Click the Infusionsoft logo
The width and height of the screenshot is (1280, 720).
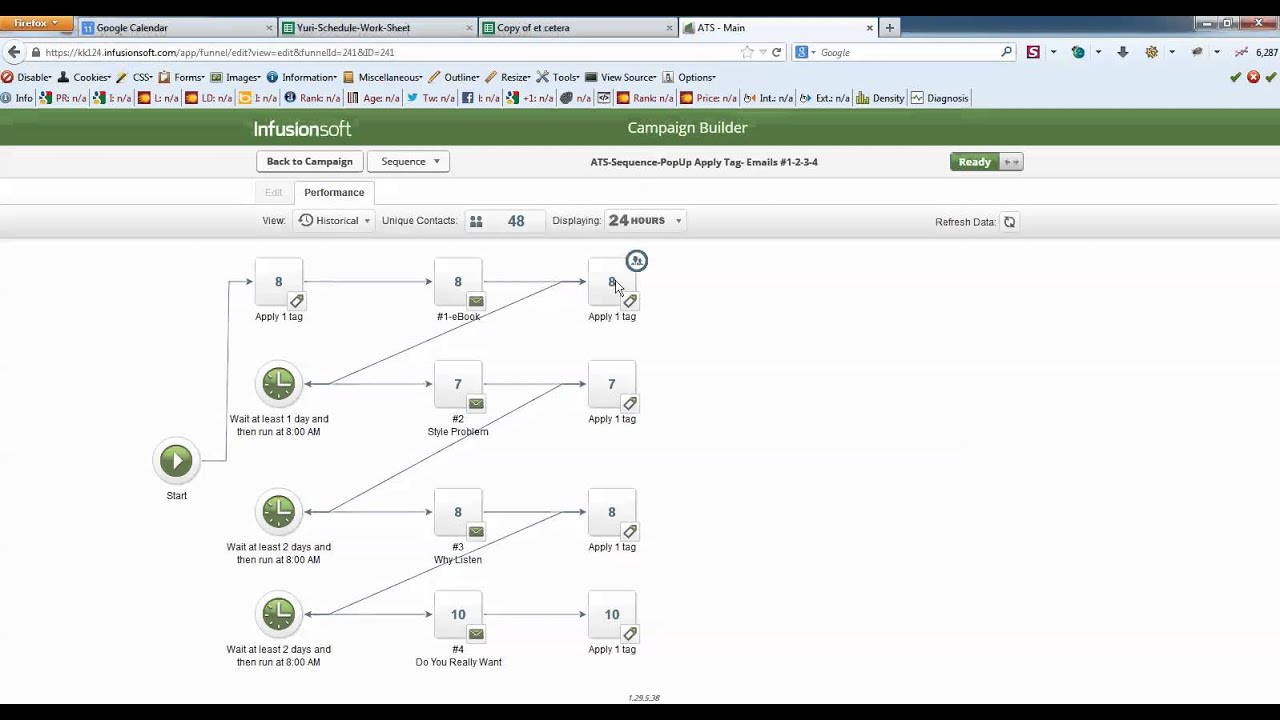coord(302,129)
